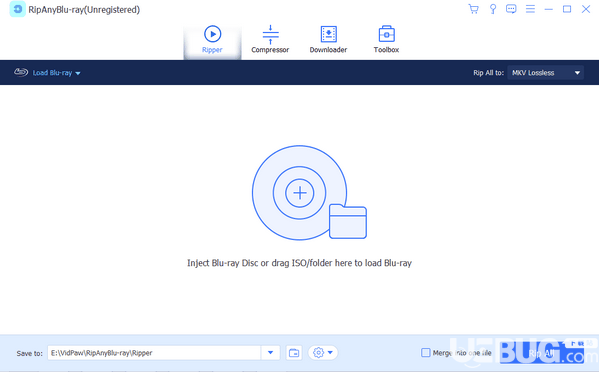Expand the Load Blu-ray dropdown

(57, 73)
